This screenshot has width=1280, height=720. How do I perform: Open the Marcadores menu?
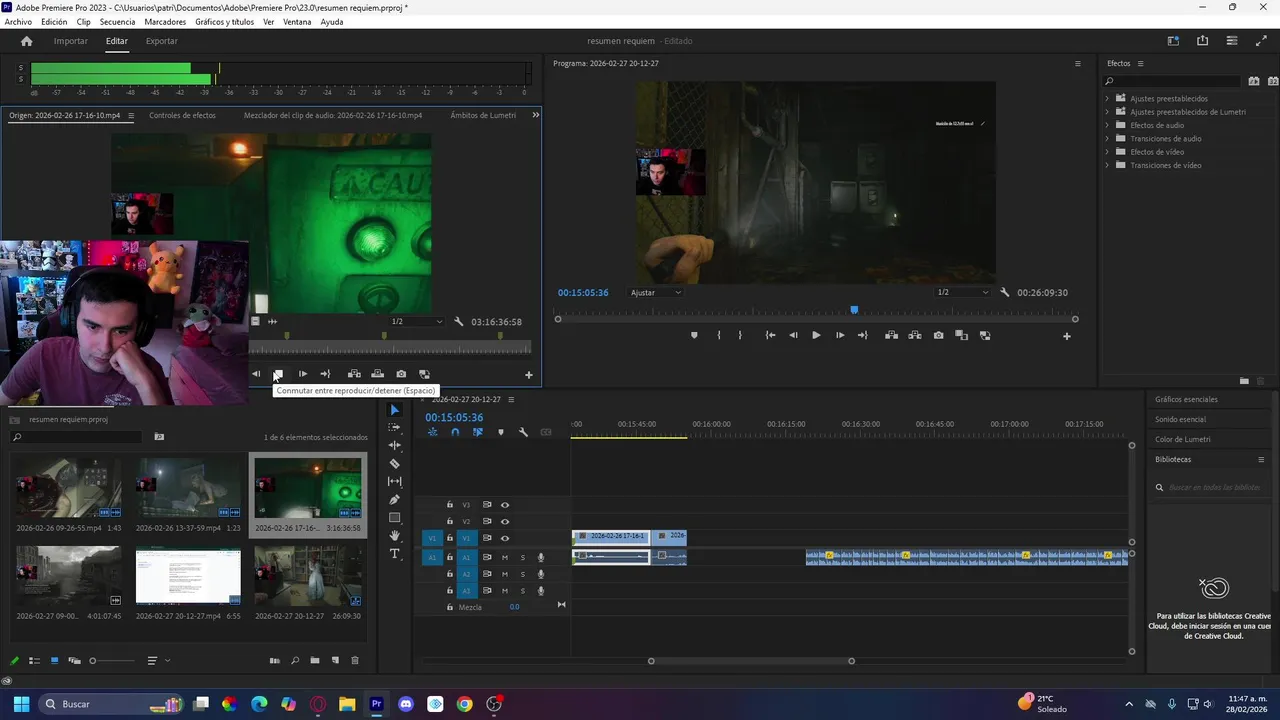coord(165,22)
